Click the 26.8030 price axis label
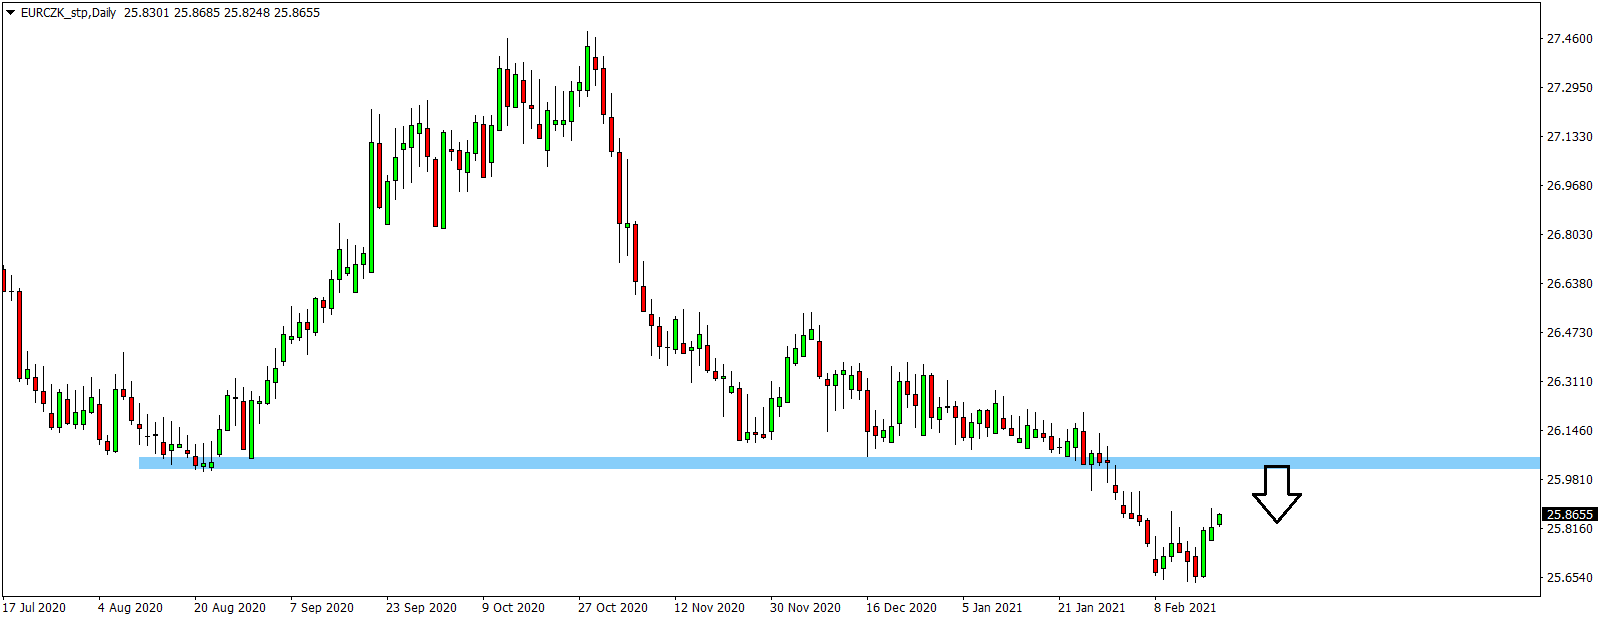 click(1570, 235)
